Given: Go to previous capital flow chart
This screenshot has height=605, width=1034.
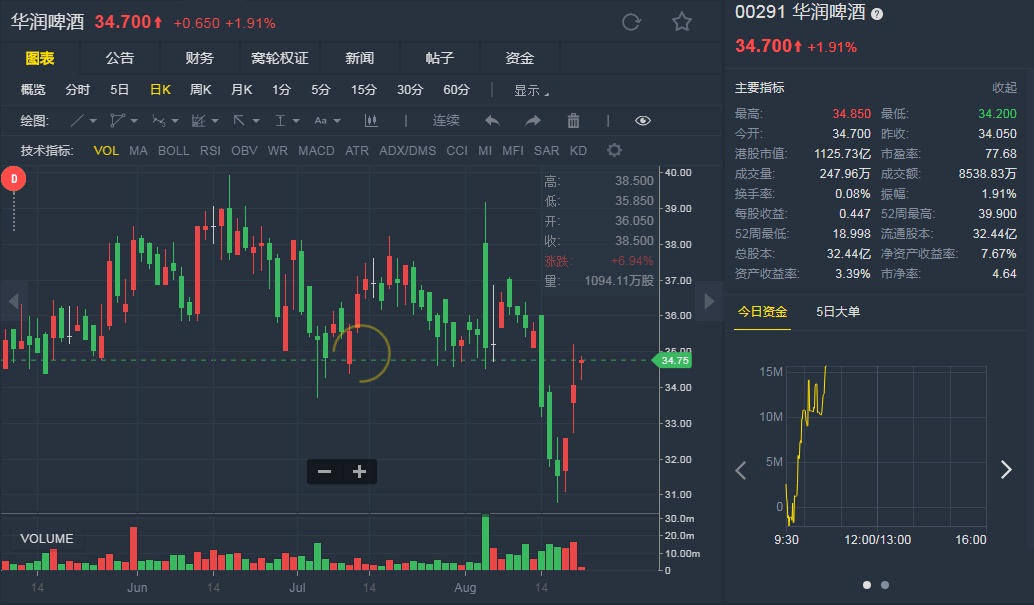Looking at the screenshot, I should point(741,470).
